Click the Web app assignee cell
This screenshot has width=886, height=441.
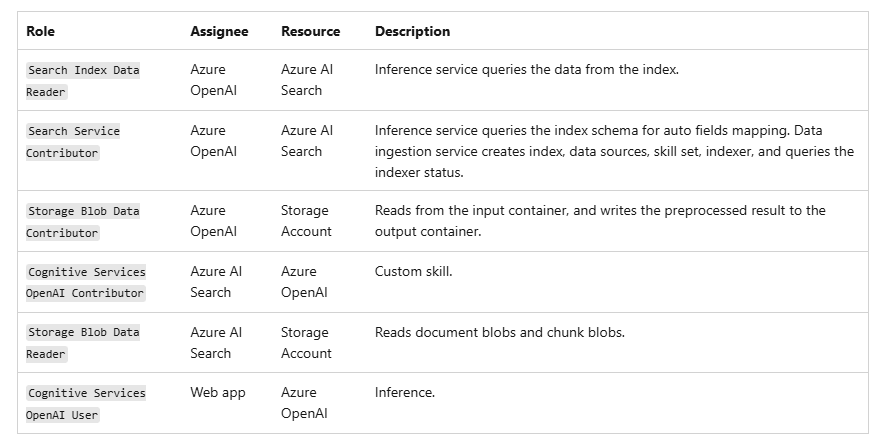218,393
